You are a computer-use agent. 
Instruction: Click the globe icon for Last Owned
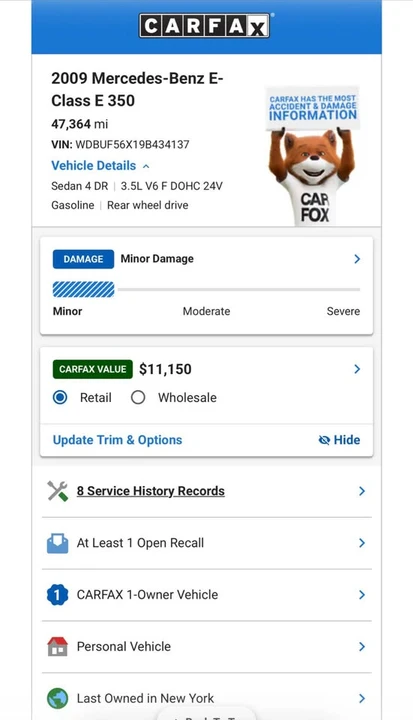point(57,698)
